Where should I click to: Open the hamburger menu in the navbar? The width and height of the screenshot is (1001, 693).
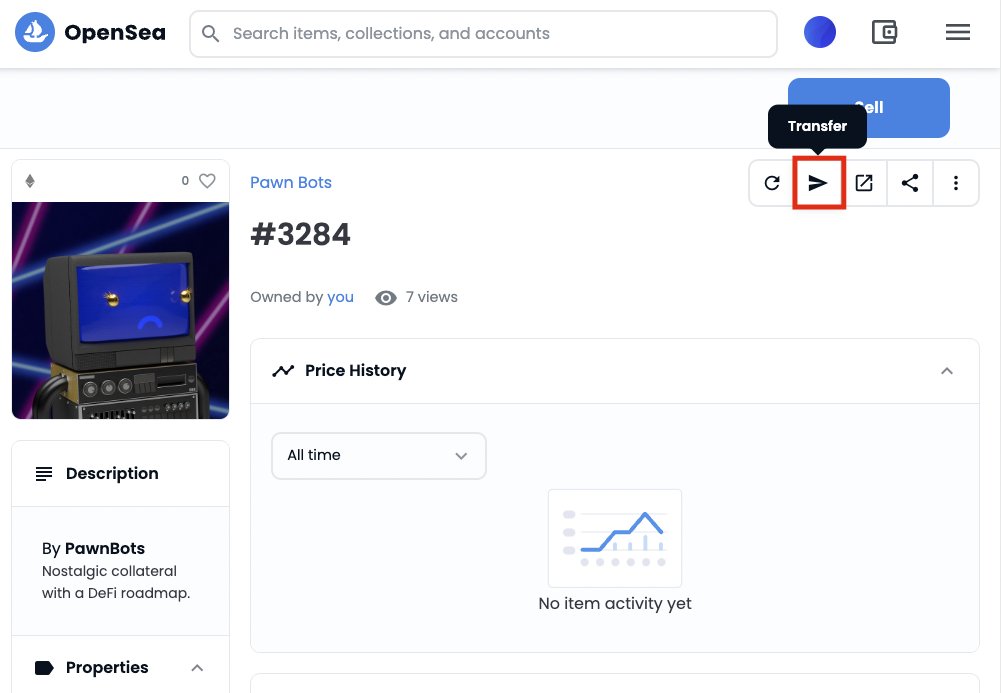[x=957, y=31]
